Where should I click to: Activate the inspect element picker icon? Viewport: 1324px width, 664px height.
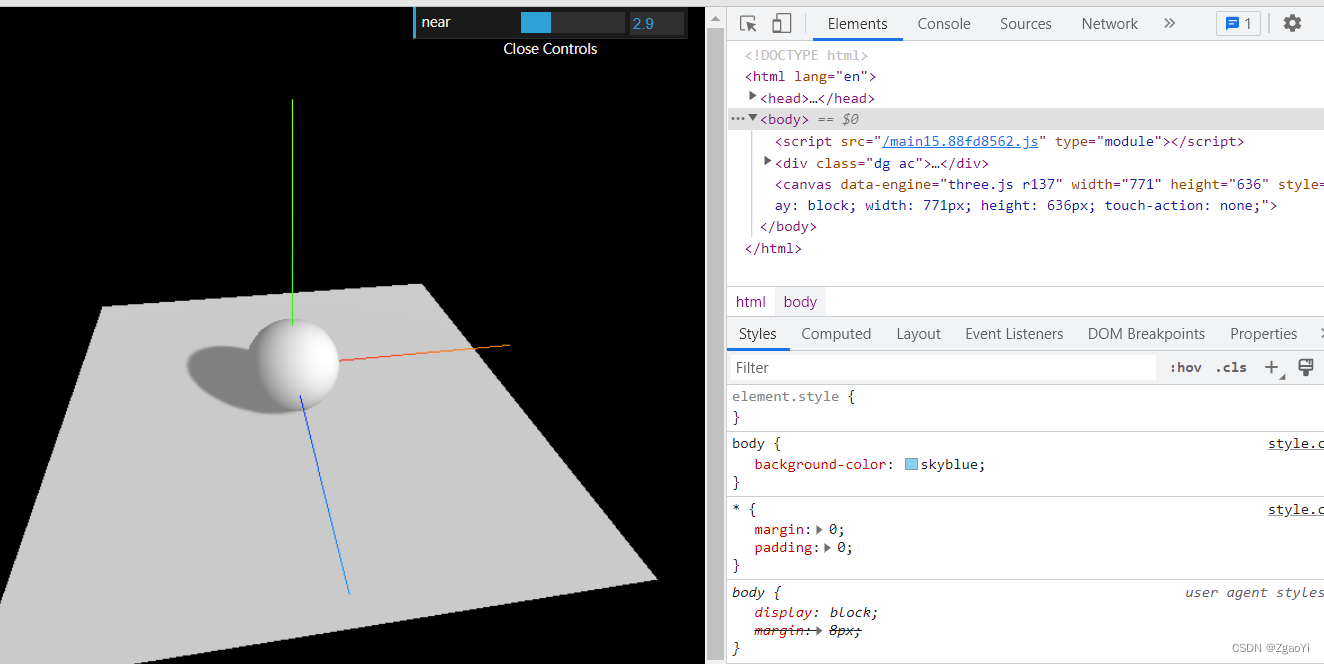click(748, 23)
